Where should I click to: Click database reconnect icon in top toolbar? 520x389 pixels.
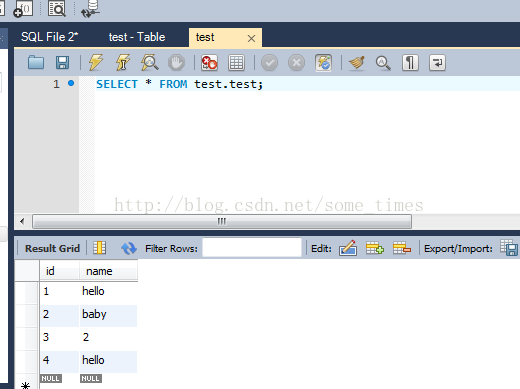click(x=90, y=9)
